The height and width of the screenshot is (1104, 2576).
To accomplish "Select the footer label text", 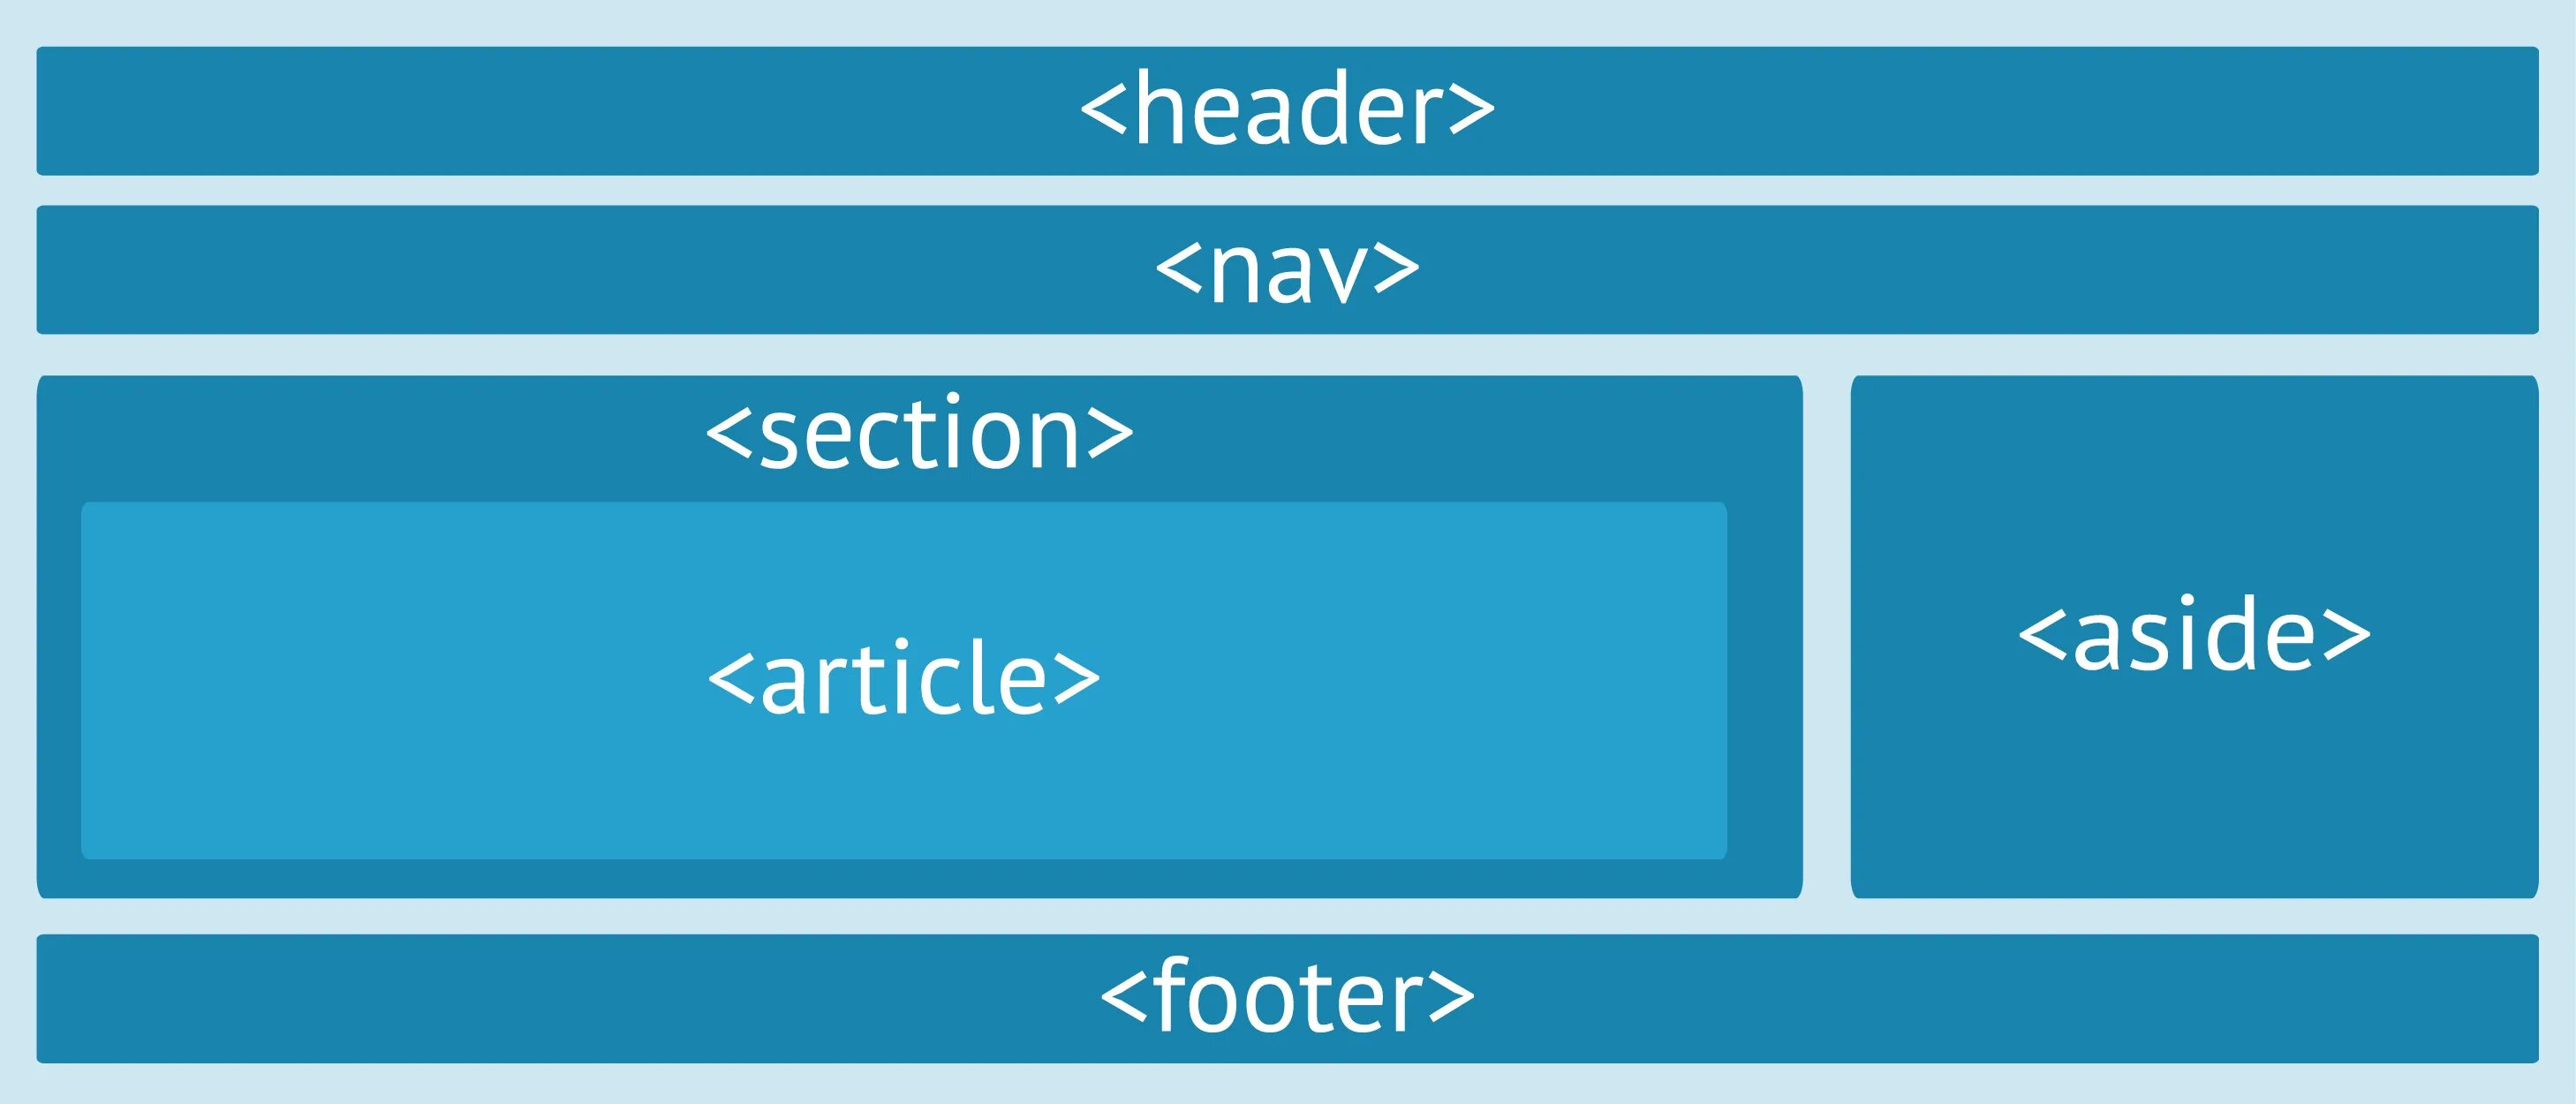I will click(1287, 1009).
